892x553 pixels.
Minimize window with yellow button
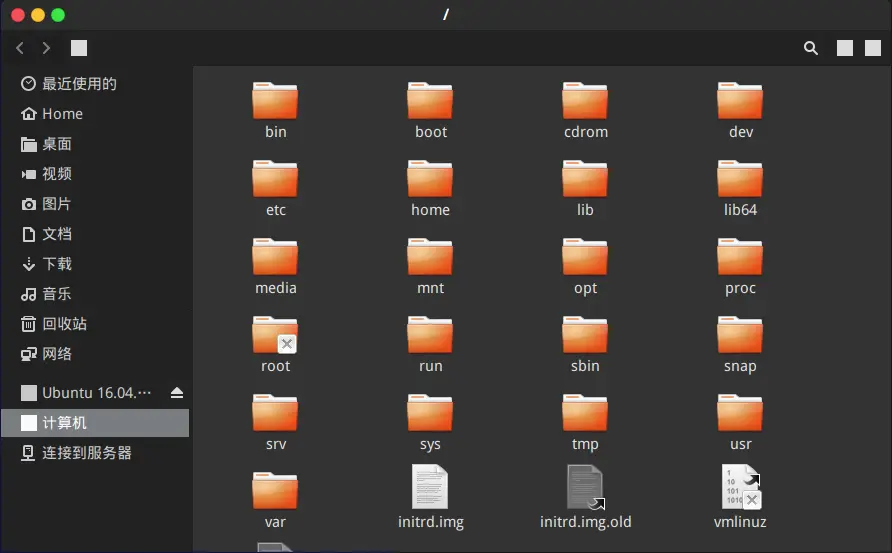[38, 15]
